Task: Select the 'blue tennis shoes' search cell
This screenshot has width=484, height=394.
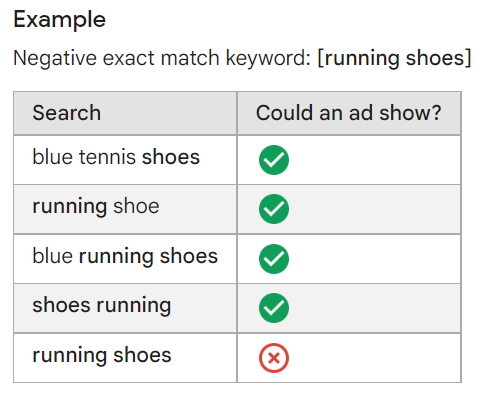Action: click(125, 160)
